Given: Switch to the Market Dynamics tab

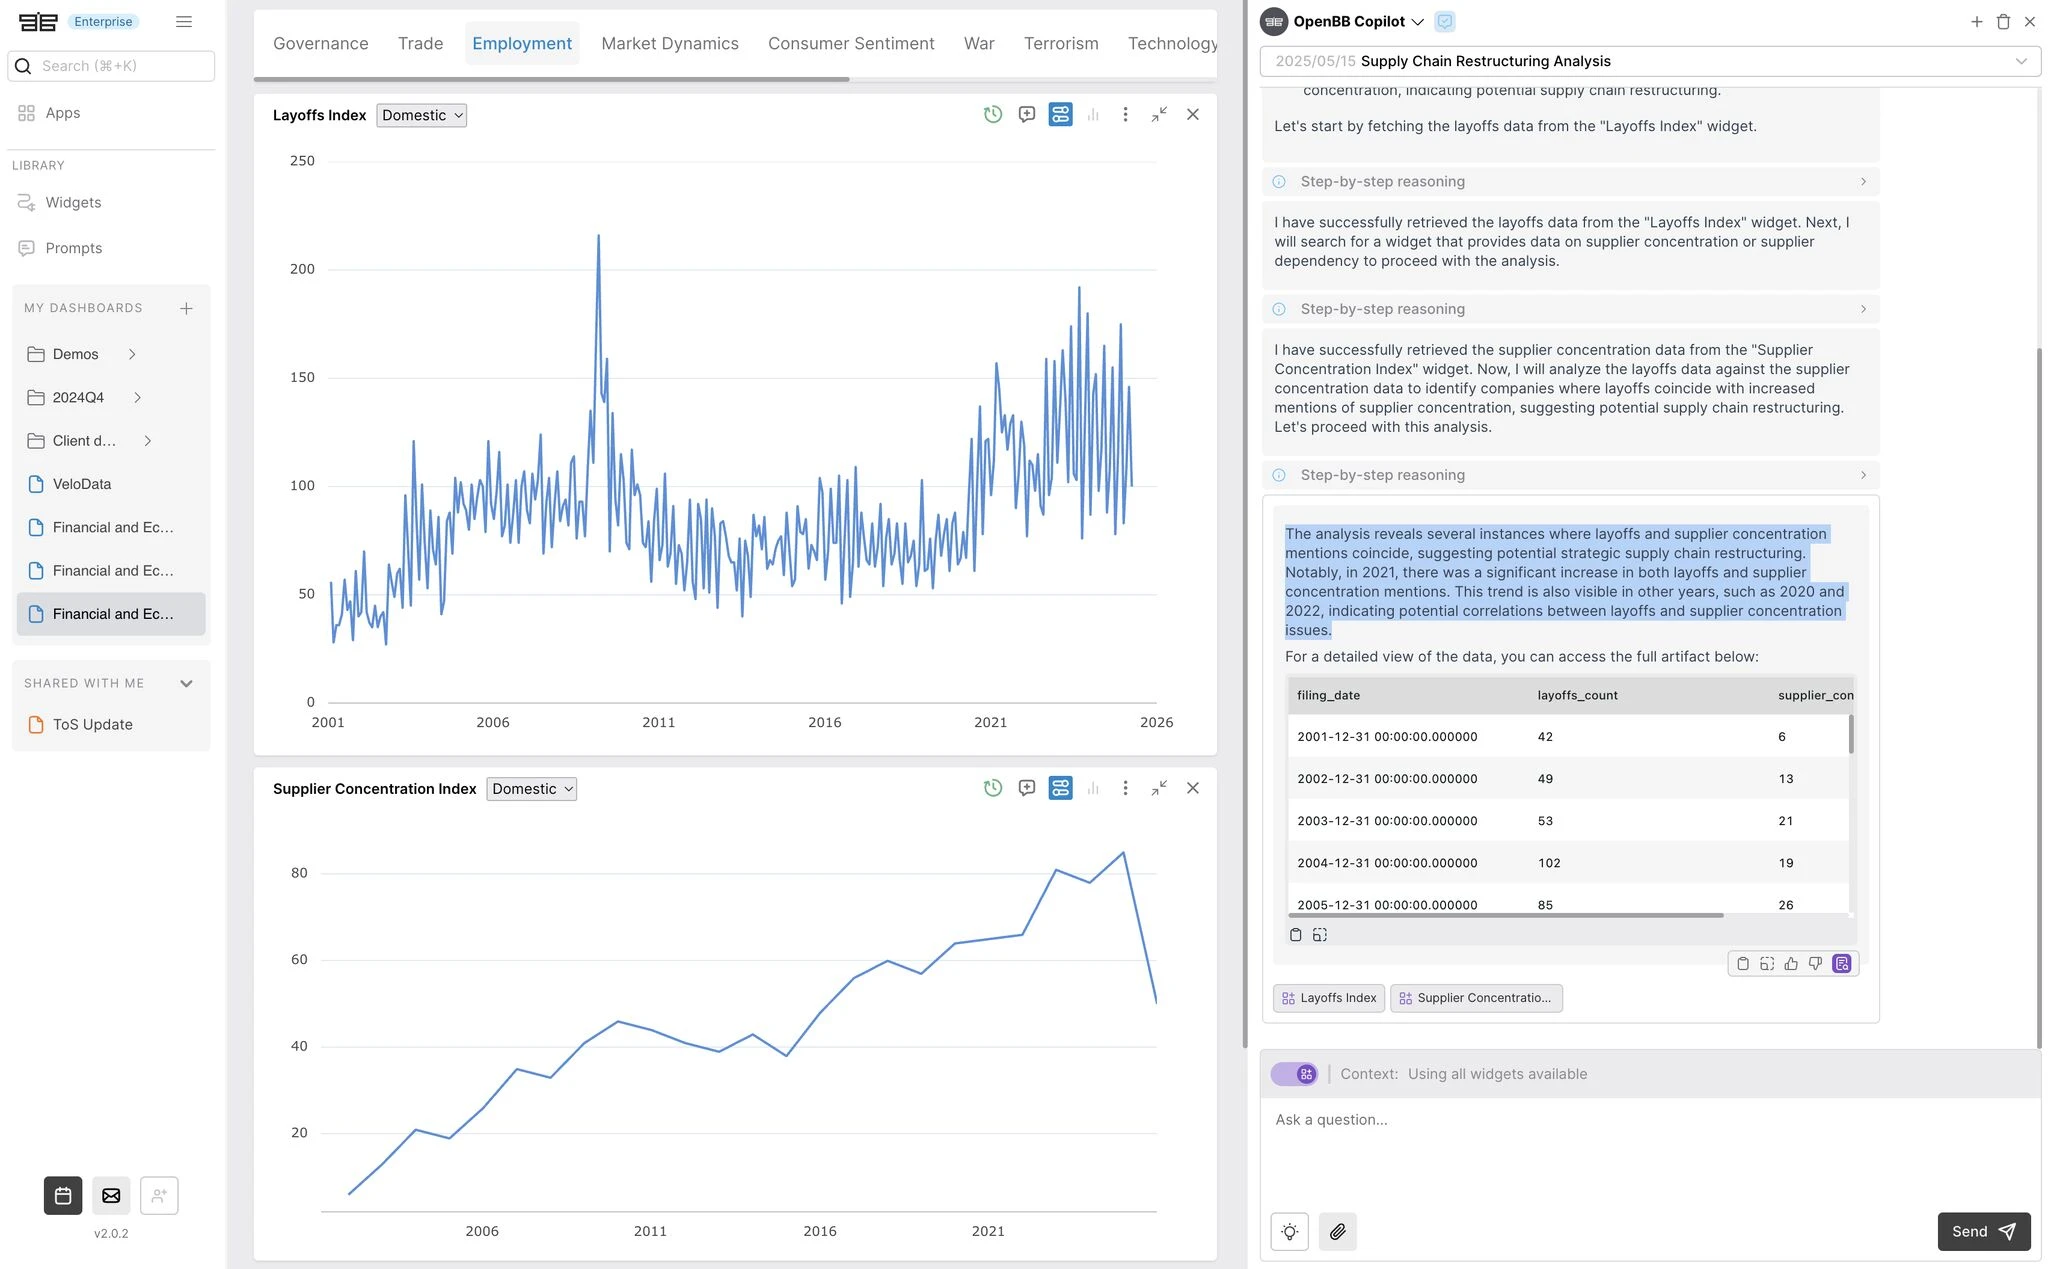Looking at the screenshot, I should click(670, 44).
